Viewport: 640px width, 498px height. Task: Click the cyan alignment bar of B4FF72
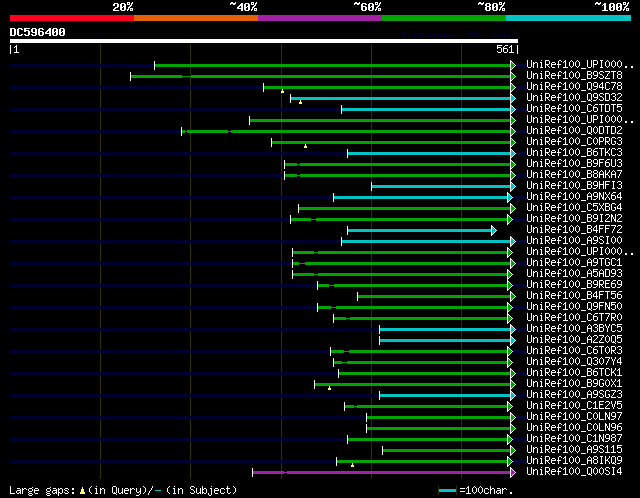coord(420,231)
